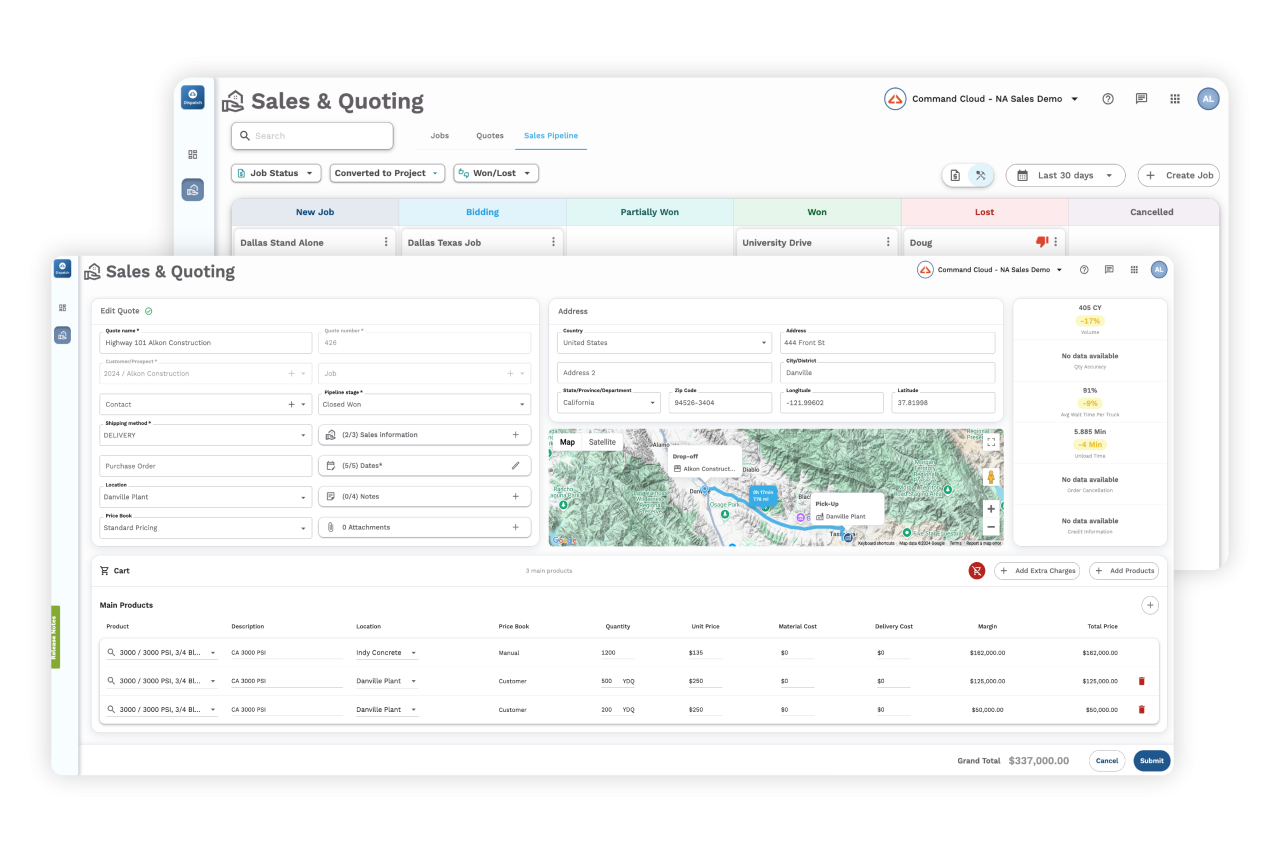Click the thumbs-down icon on Doug card

(1041, 240)
